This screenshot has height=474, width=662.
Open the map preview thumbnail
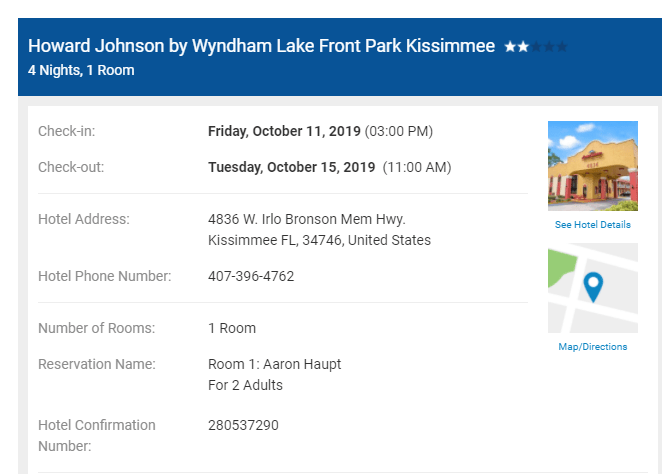[592, 288]
